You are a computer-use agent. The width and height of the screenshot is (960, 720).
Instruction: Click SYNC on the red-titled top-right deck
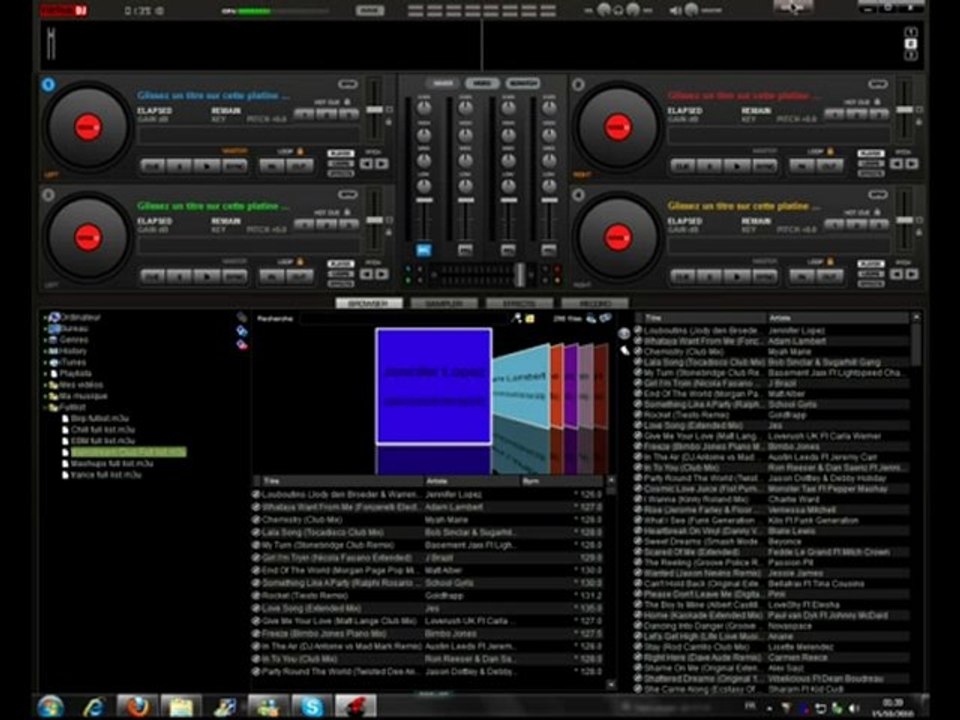click(763, 165)
